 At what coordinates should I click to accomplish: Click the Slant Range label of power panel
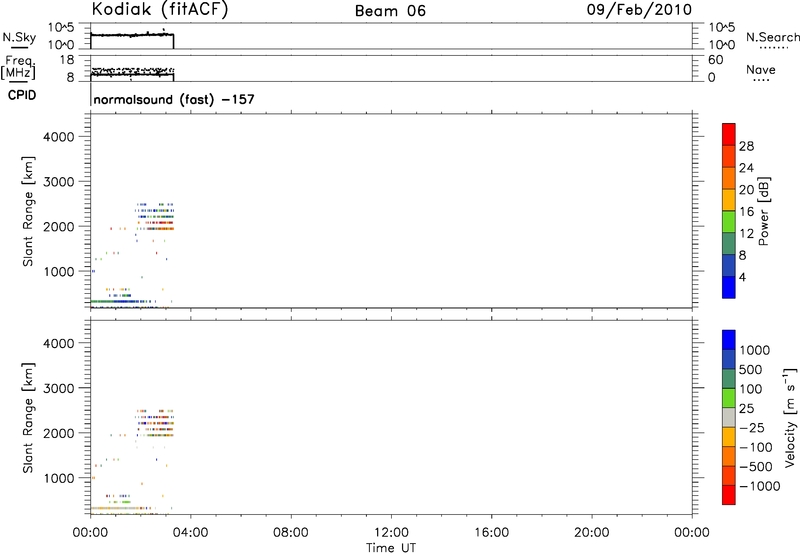click(28, 212)
